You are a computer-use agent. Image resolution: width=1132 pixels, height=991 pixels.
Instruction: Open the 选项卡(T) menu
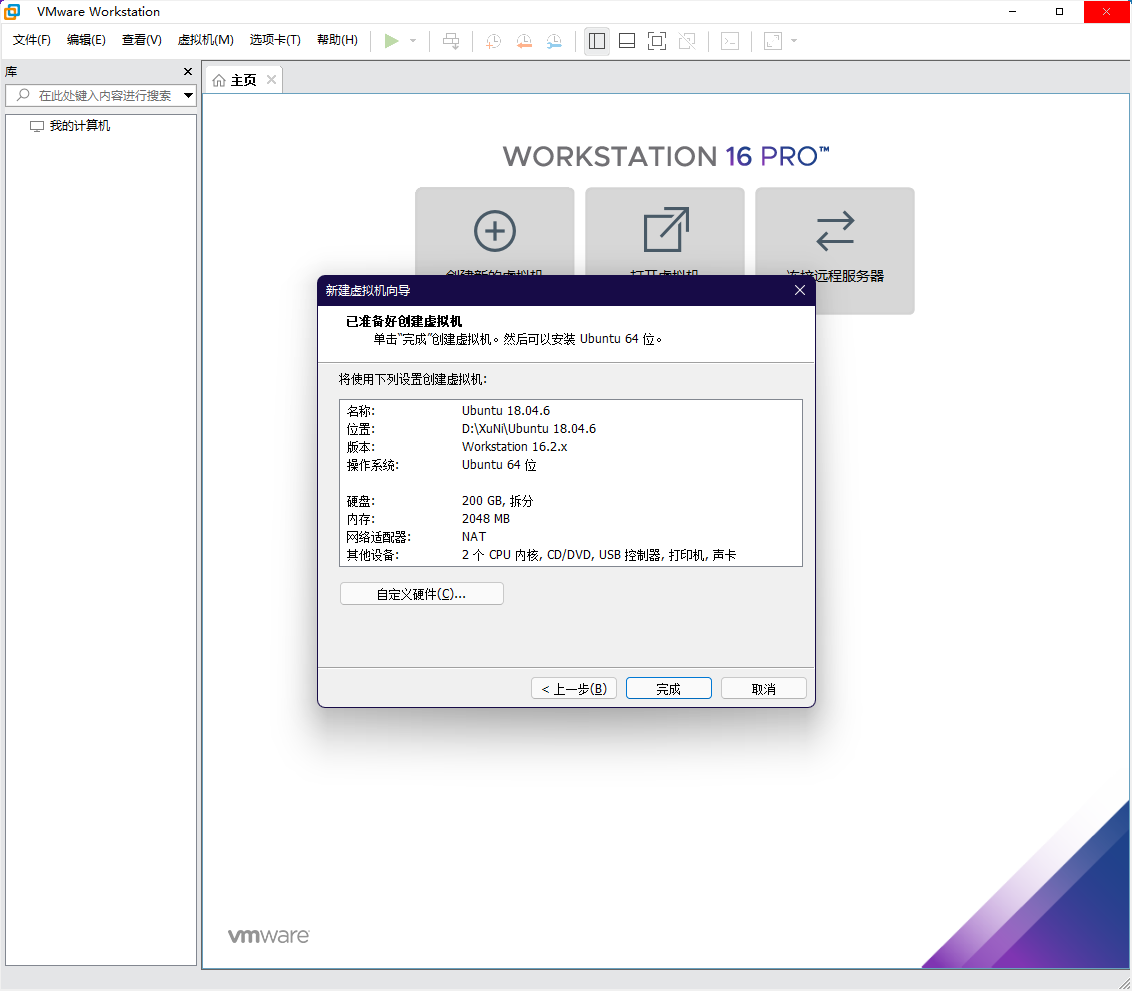(275, 40)
